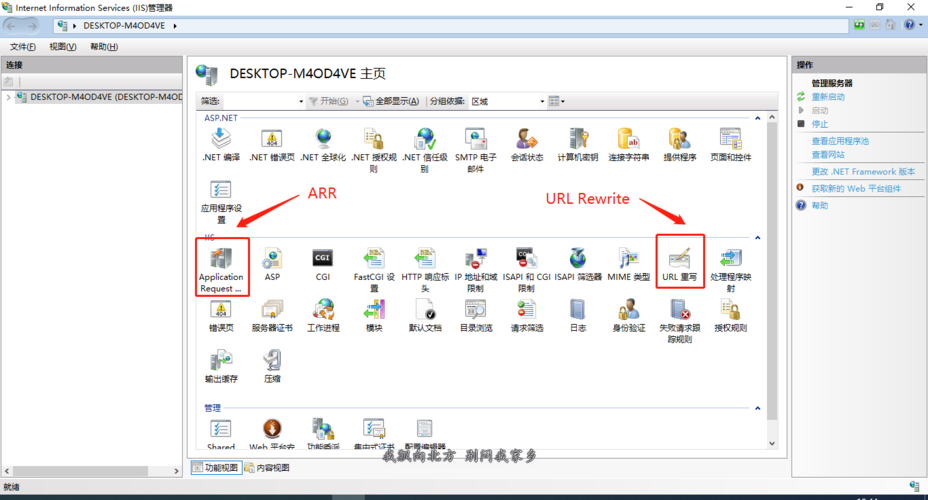Click connections pane horizontal scrollbar right arrow
Image resolution: width=928 pixels, height=500 pixels.
[x=176, y=471]
